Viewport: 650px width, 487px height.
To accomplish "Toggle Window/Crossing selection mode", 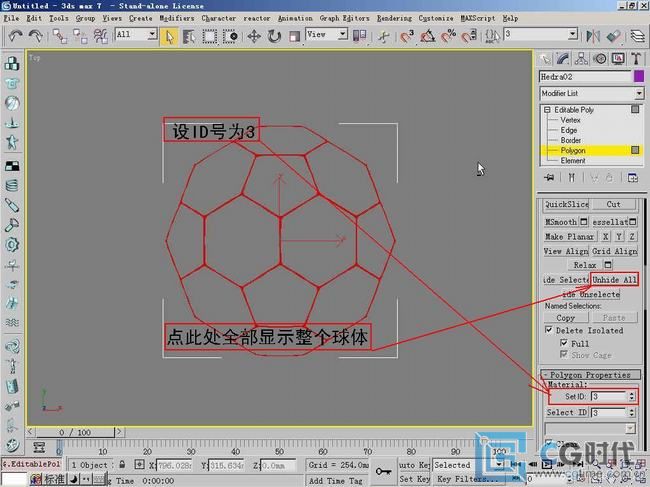I will 230,36.
